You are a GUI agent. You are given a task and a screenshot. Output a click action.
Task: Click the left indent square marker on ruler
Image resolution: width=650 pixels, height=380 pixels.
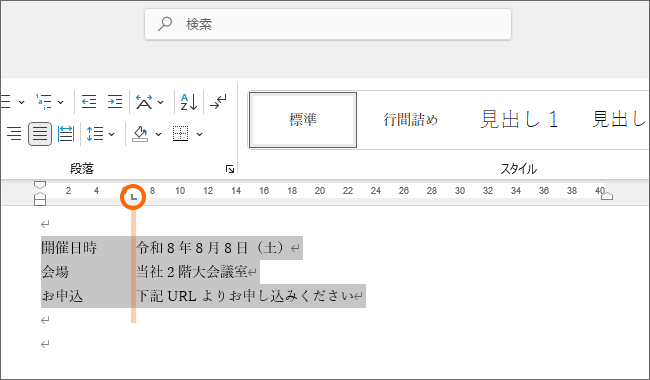pos(40,202)
